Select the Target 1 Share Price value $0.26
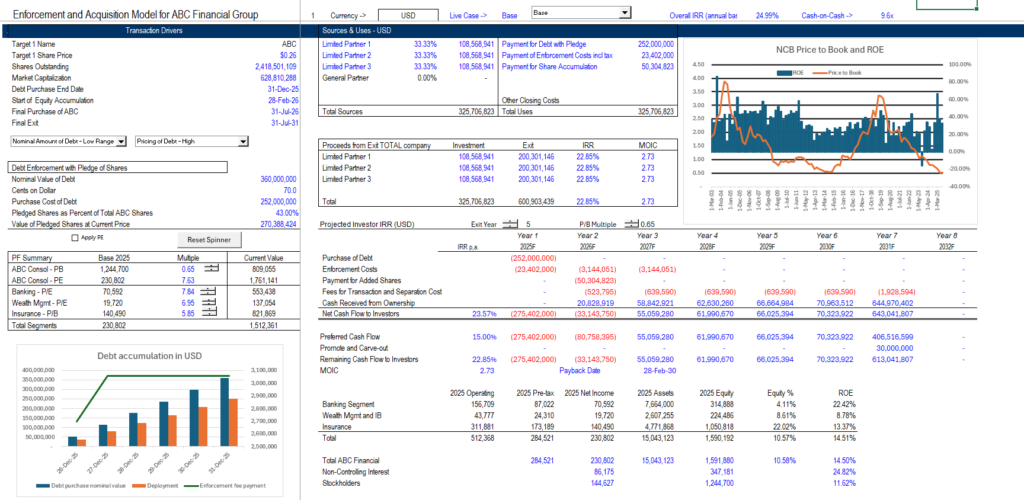The height and width of the screenshot is (500, 1024). 288,55
